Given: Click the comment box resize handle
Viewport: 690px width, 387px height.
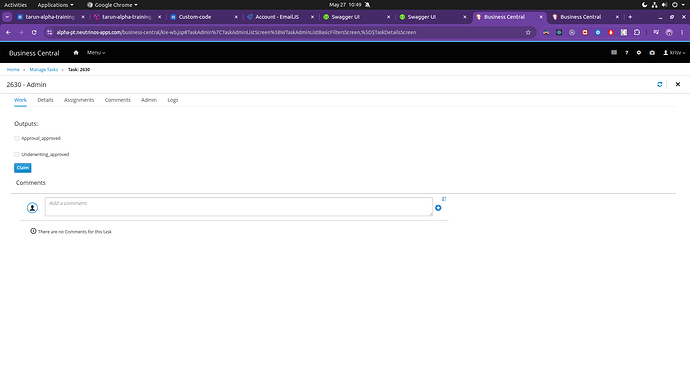Looking at the screenshot, I should [430, 214].
